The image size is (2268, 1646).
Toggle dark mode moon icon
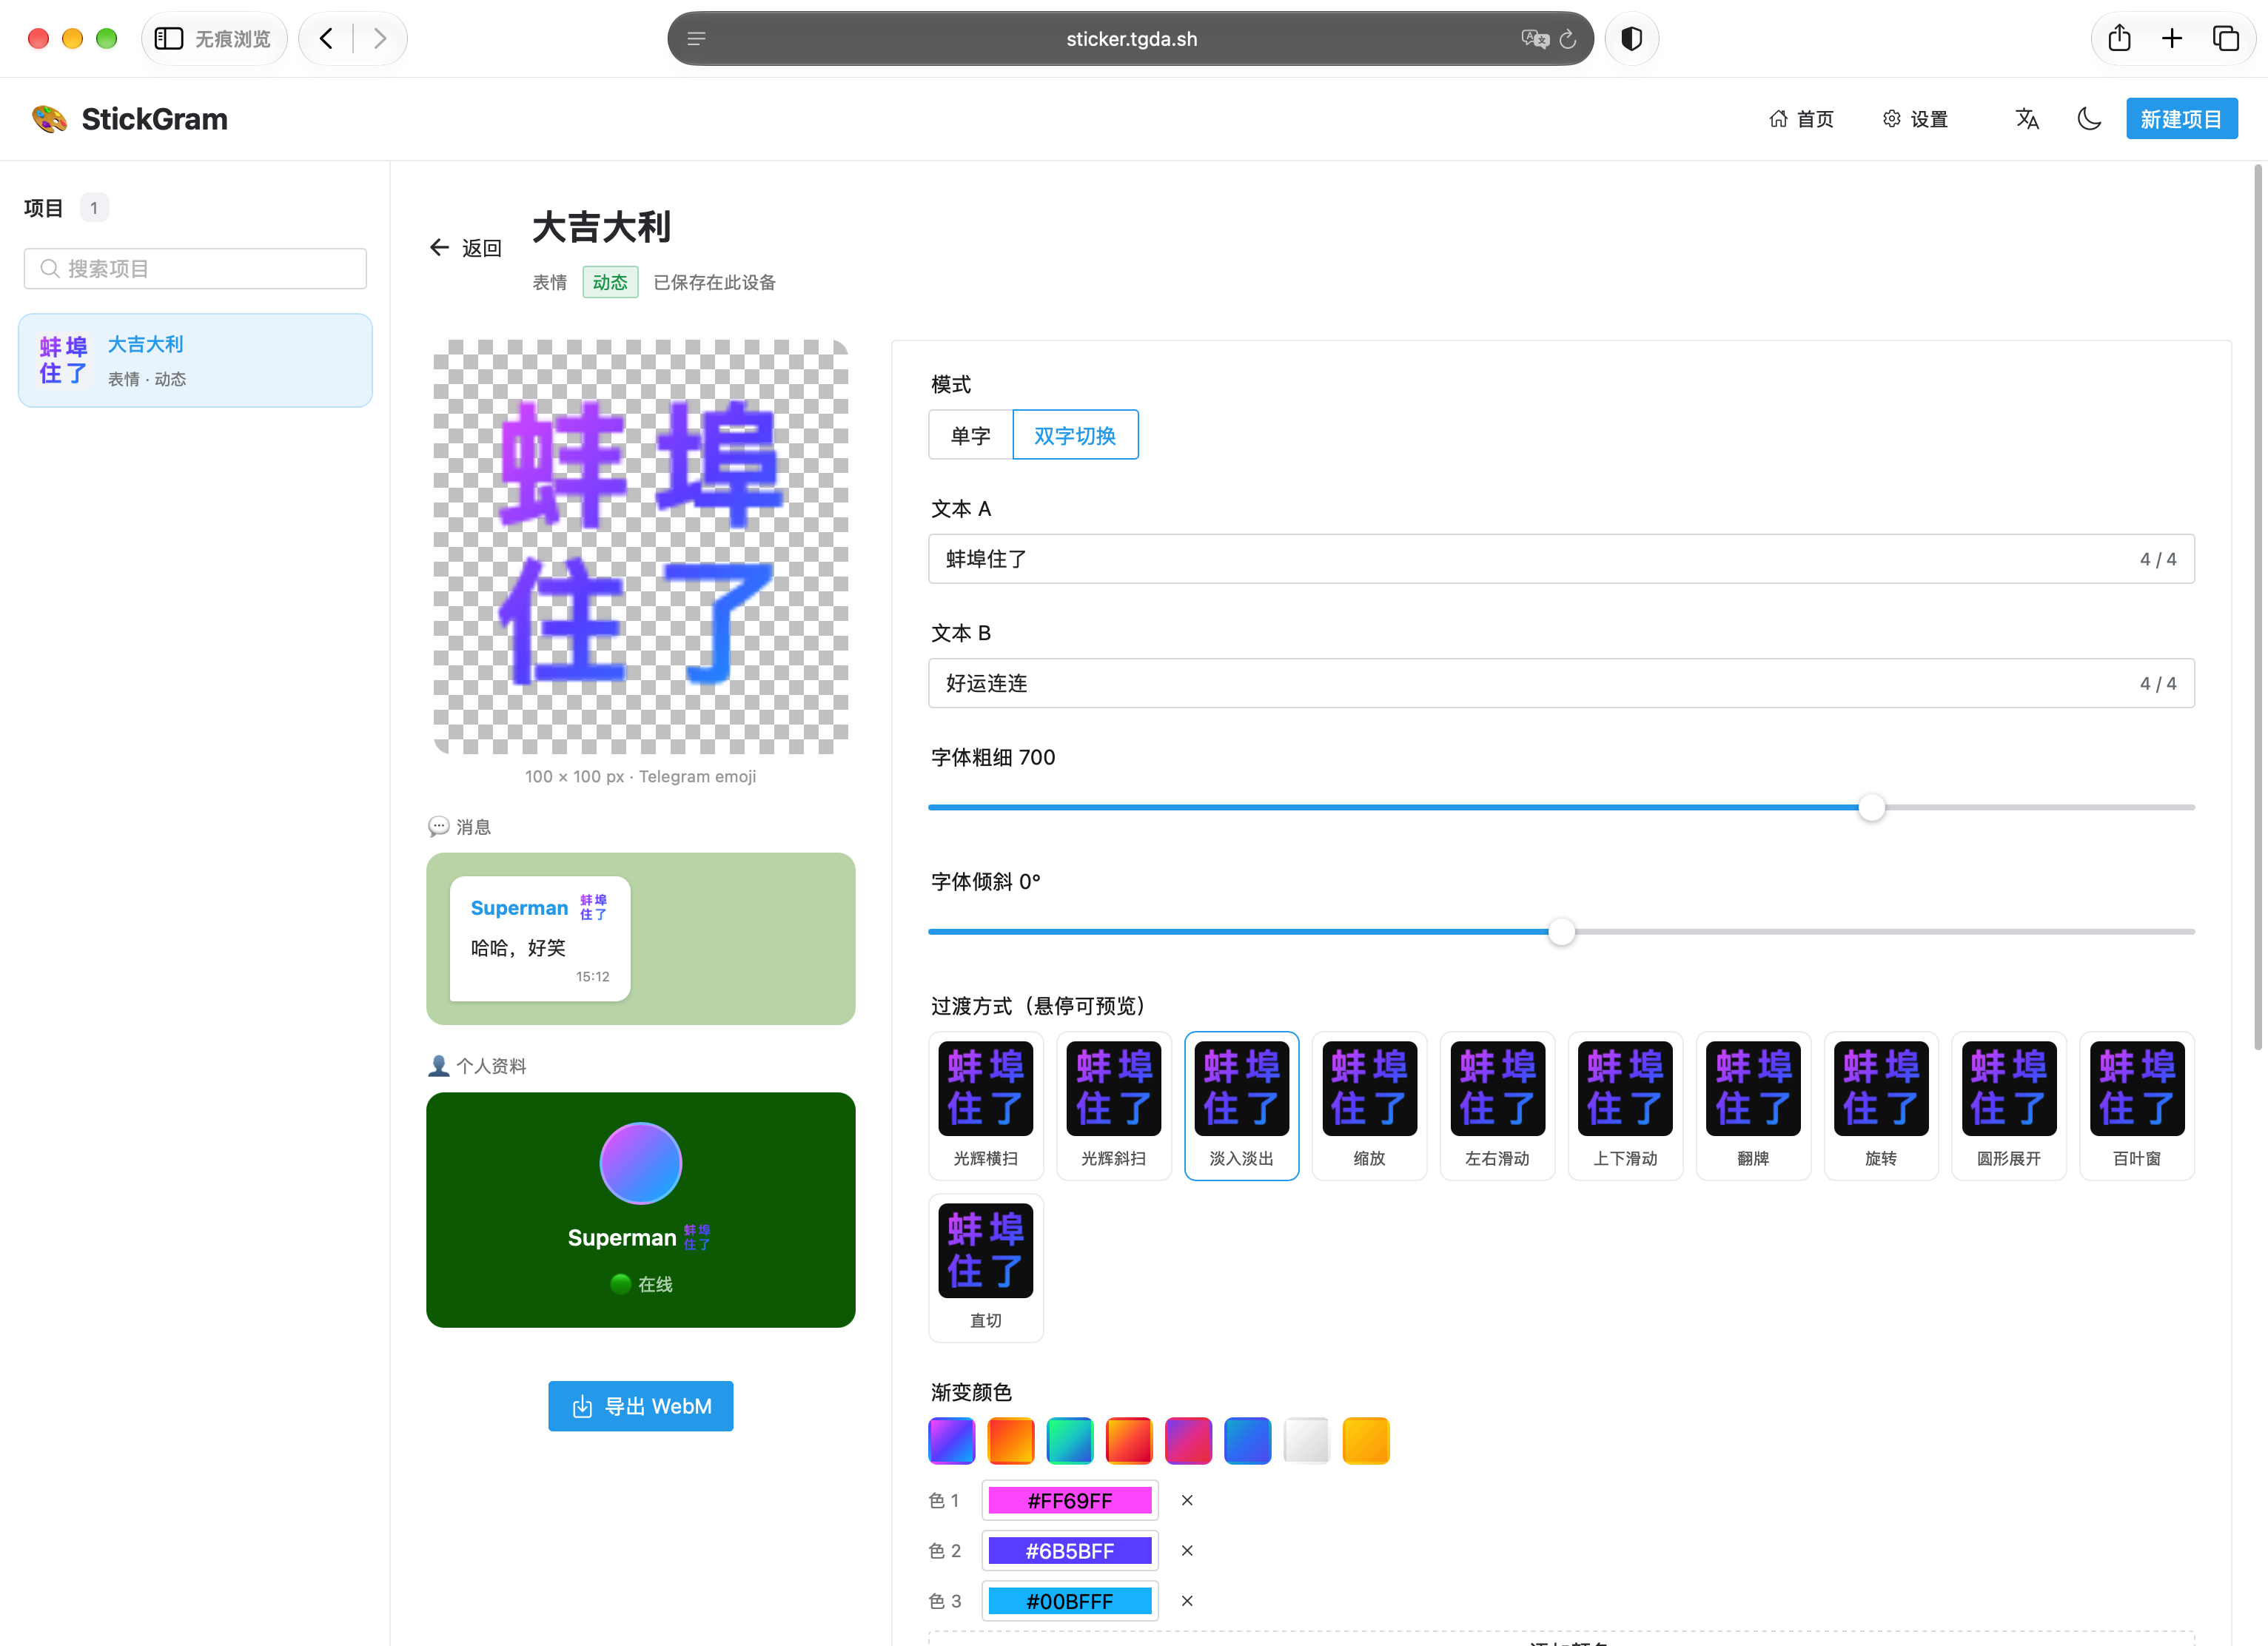pos(2088,119)
